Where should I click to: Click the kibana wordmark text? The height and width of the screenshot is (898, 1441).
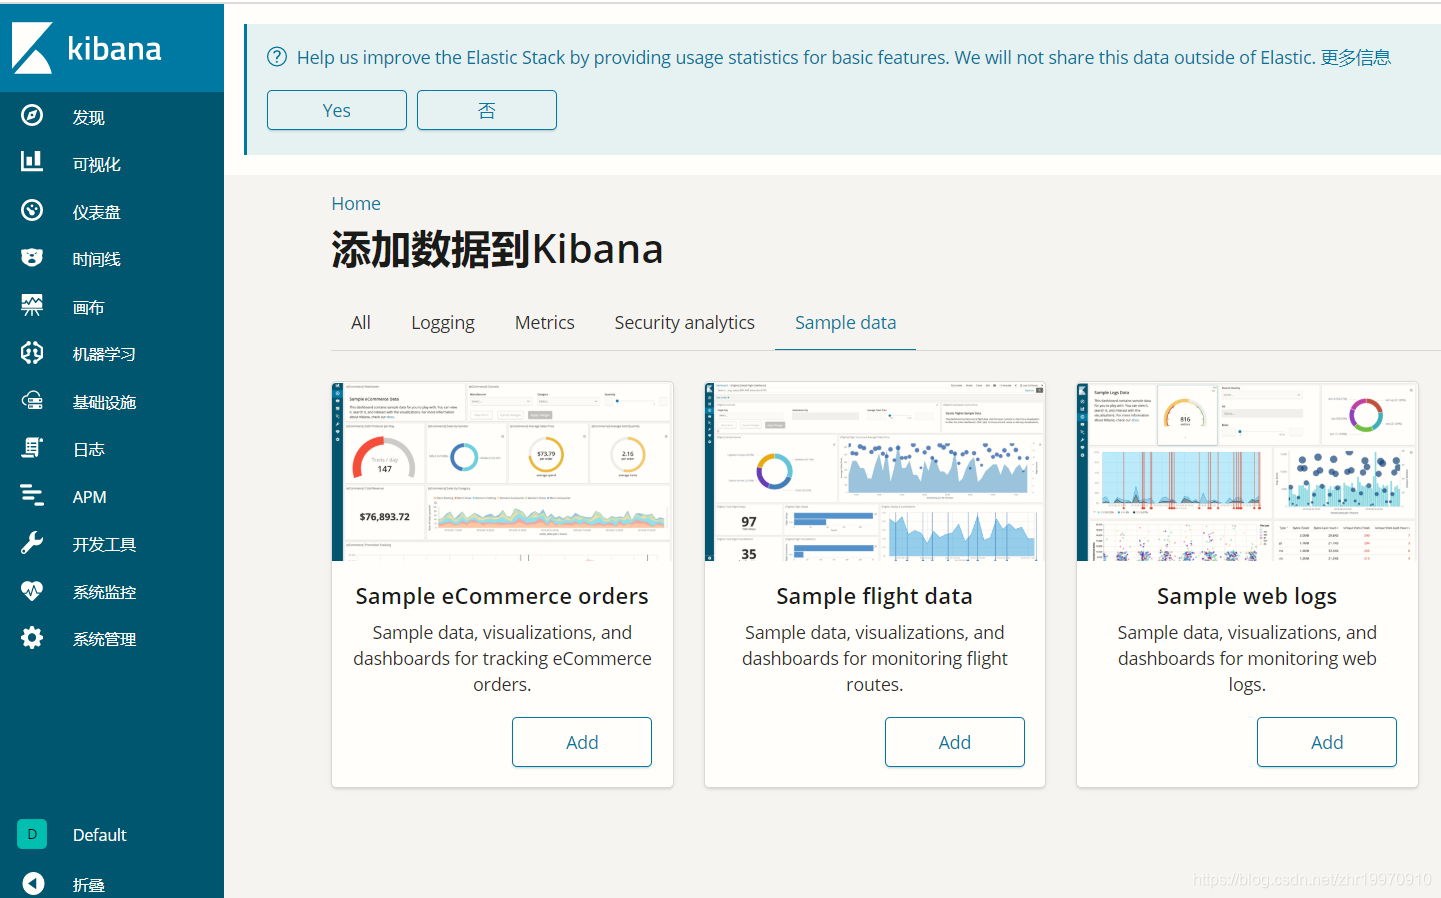[114, 48]
